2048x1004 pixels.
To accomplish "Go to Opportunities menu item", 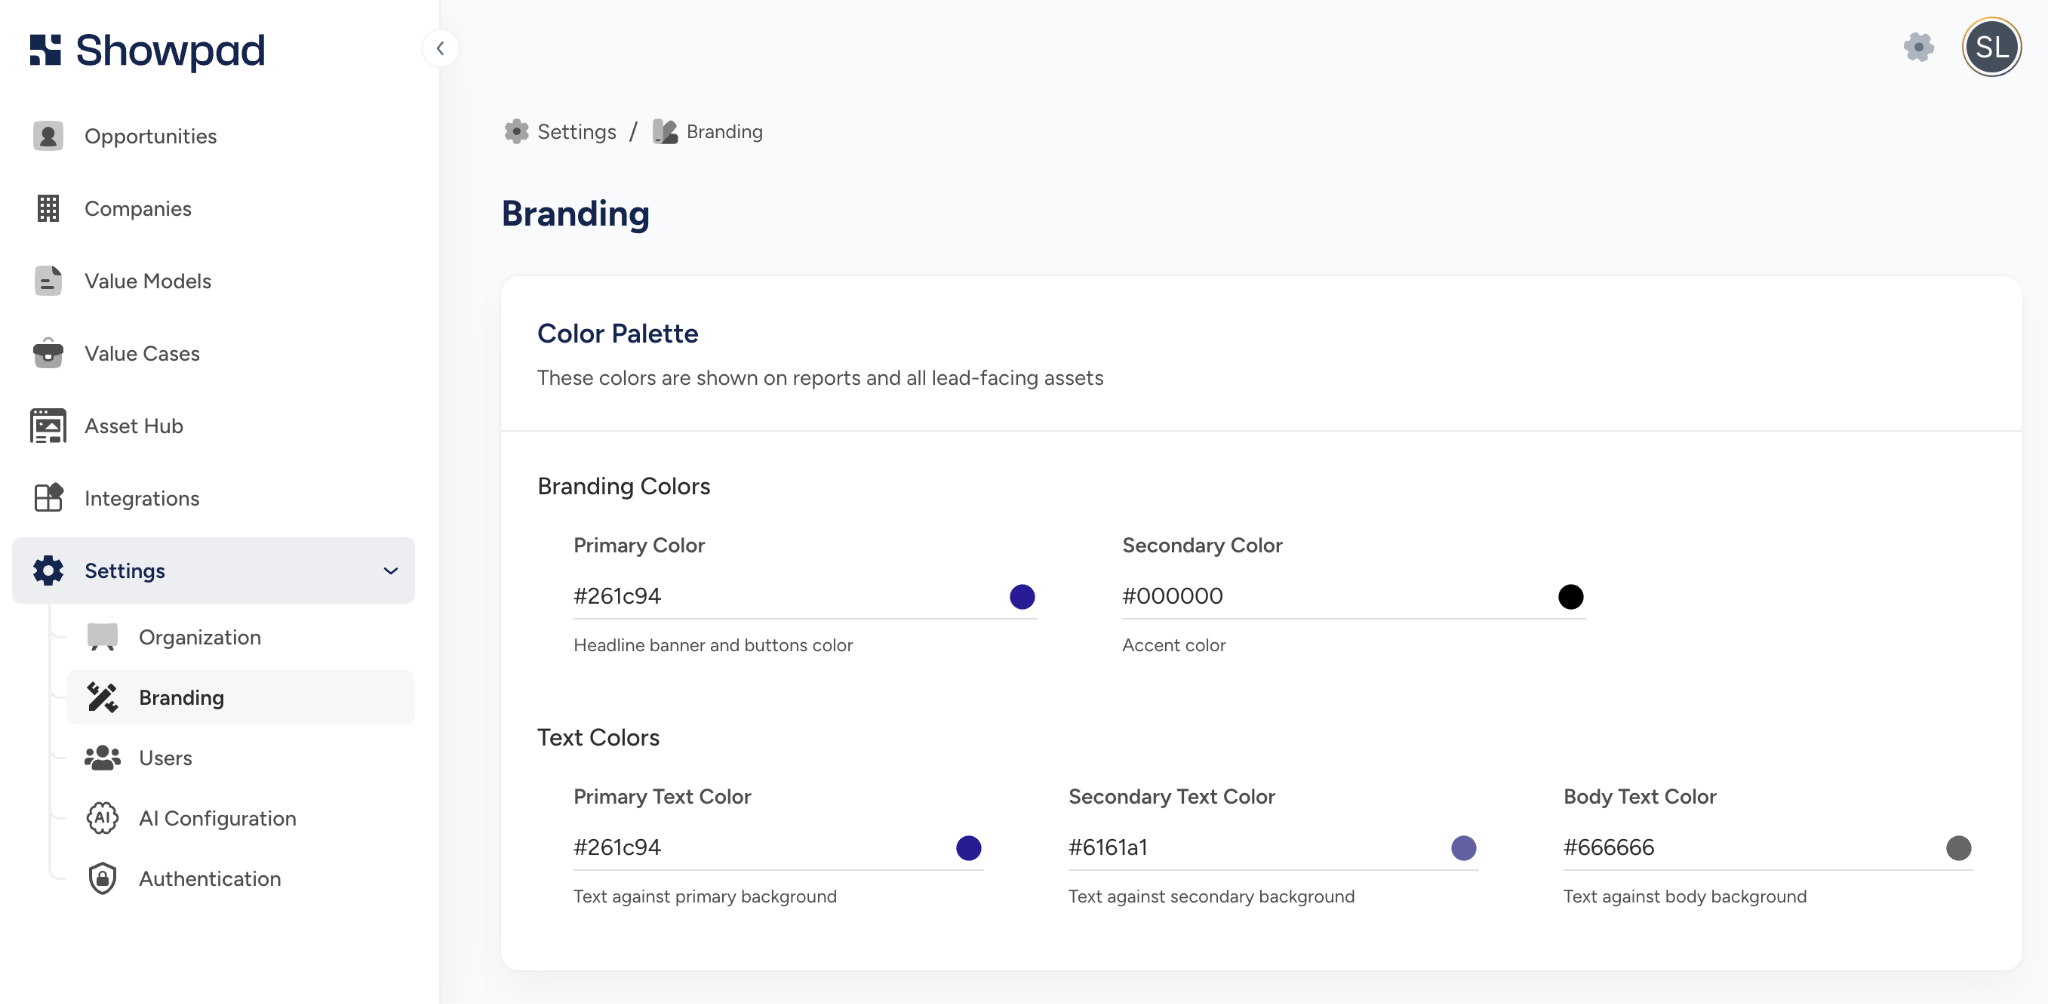I will pos(150,136).
